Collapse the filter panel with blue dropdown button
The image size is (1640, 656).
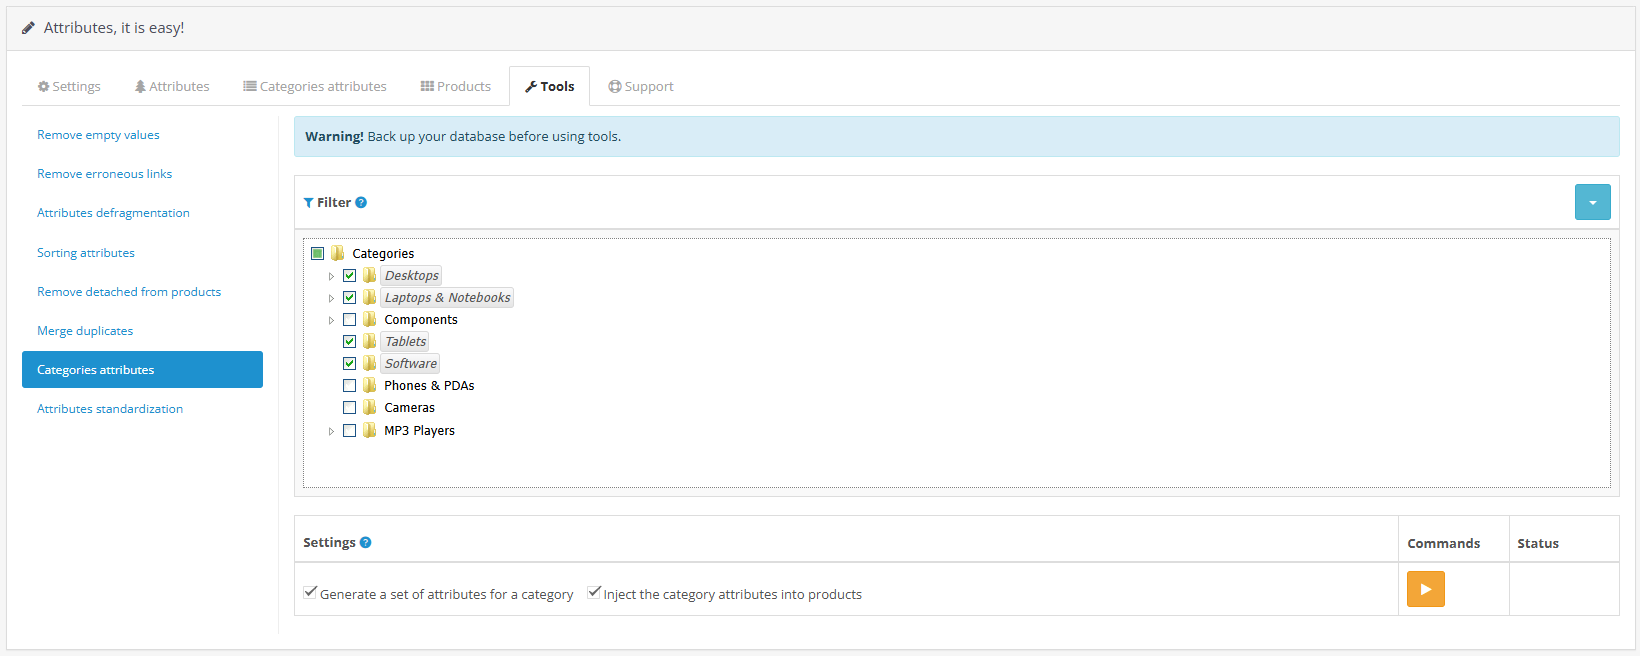(1592, 202)
